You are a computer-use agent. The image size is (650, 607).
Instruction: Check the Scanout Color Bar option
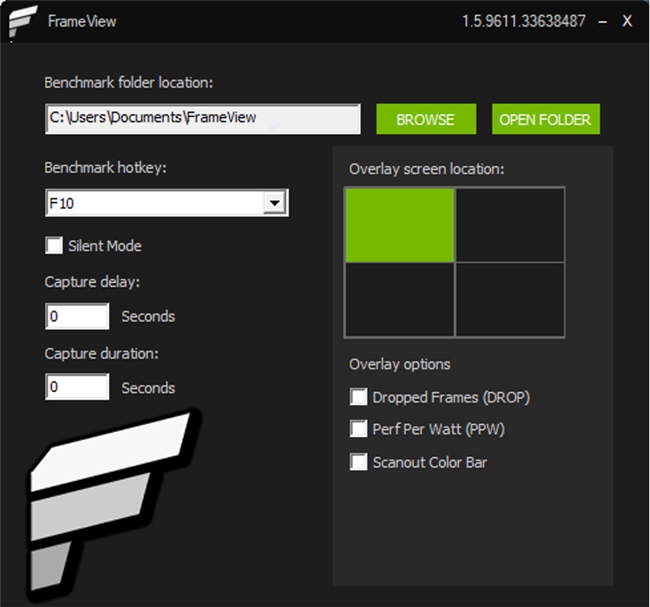[x=358, y=462]
